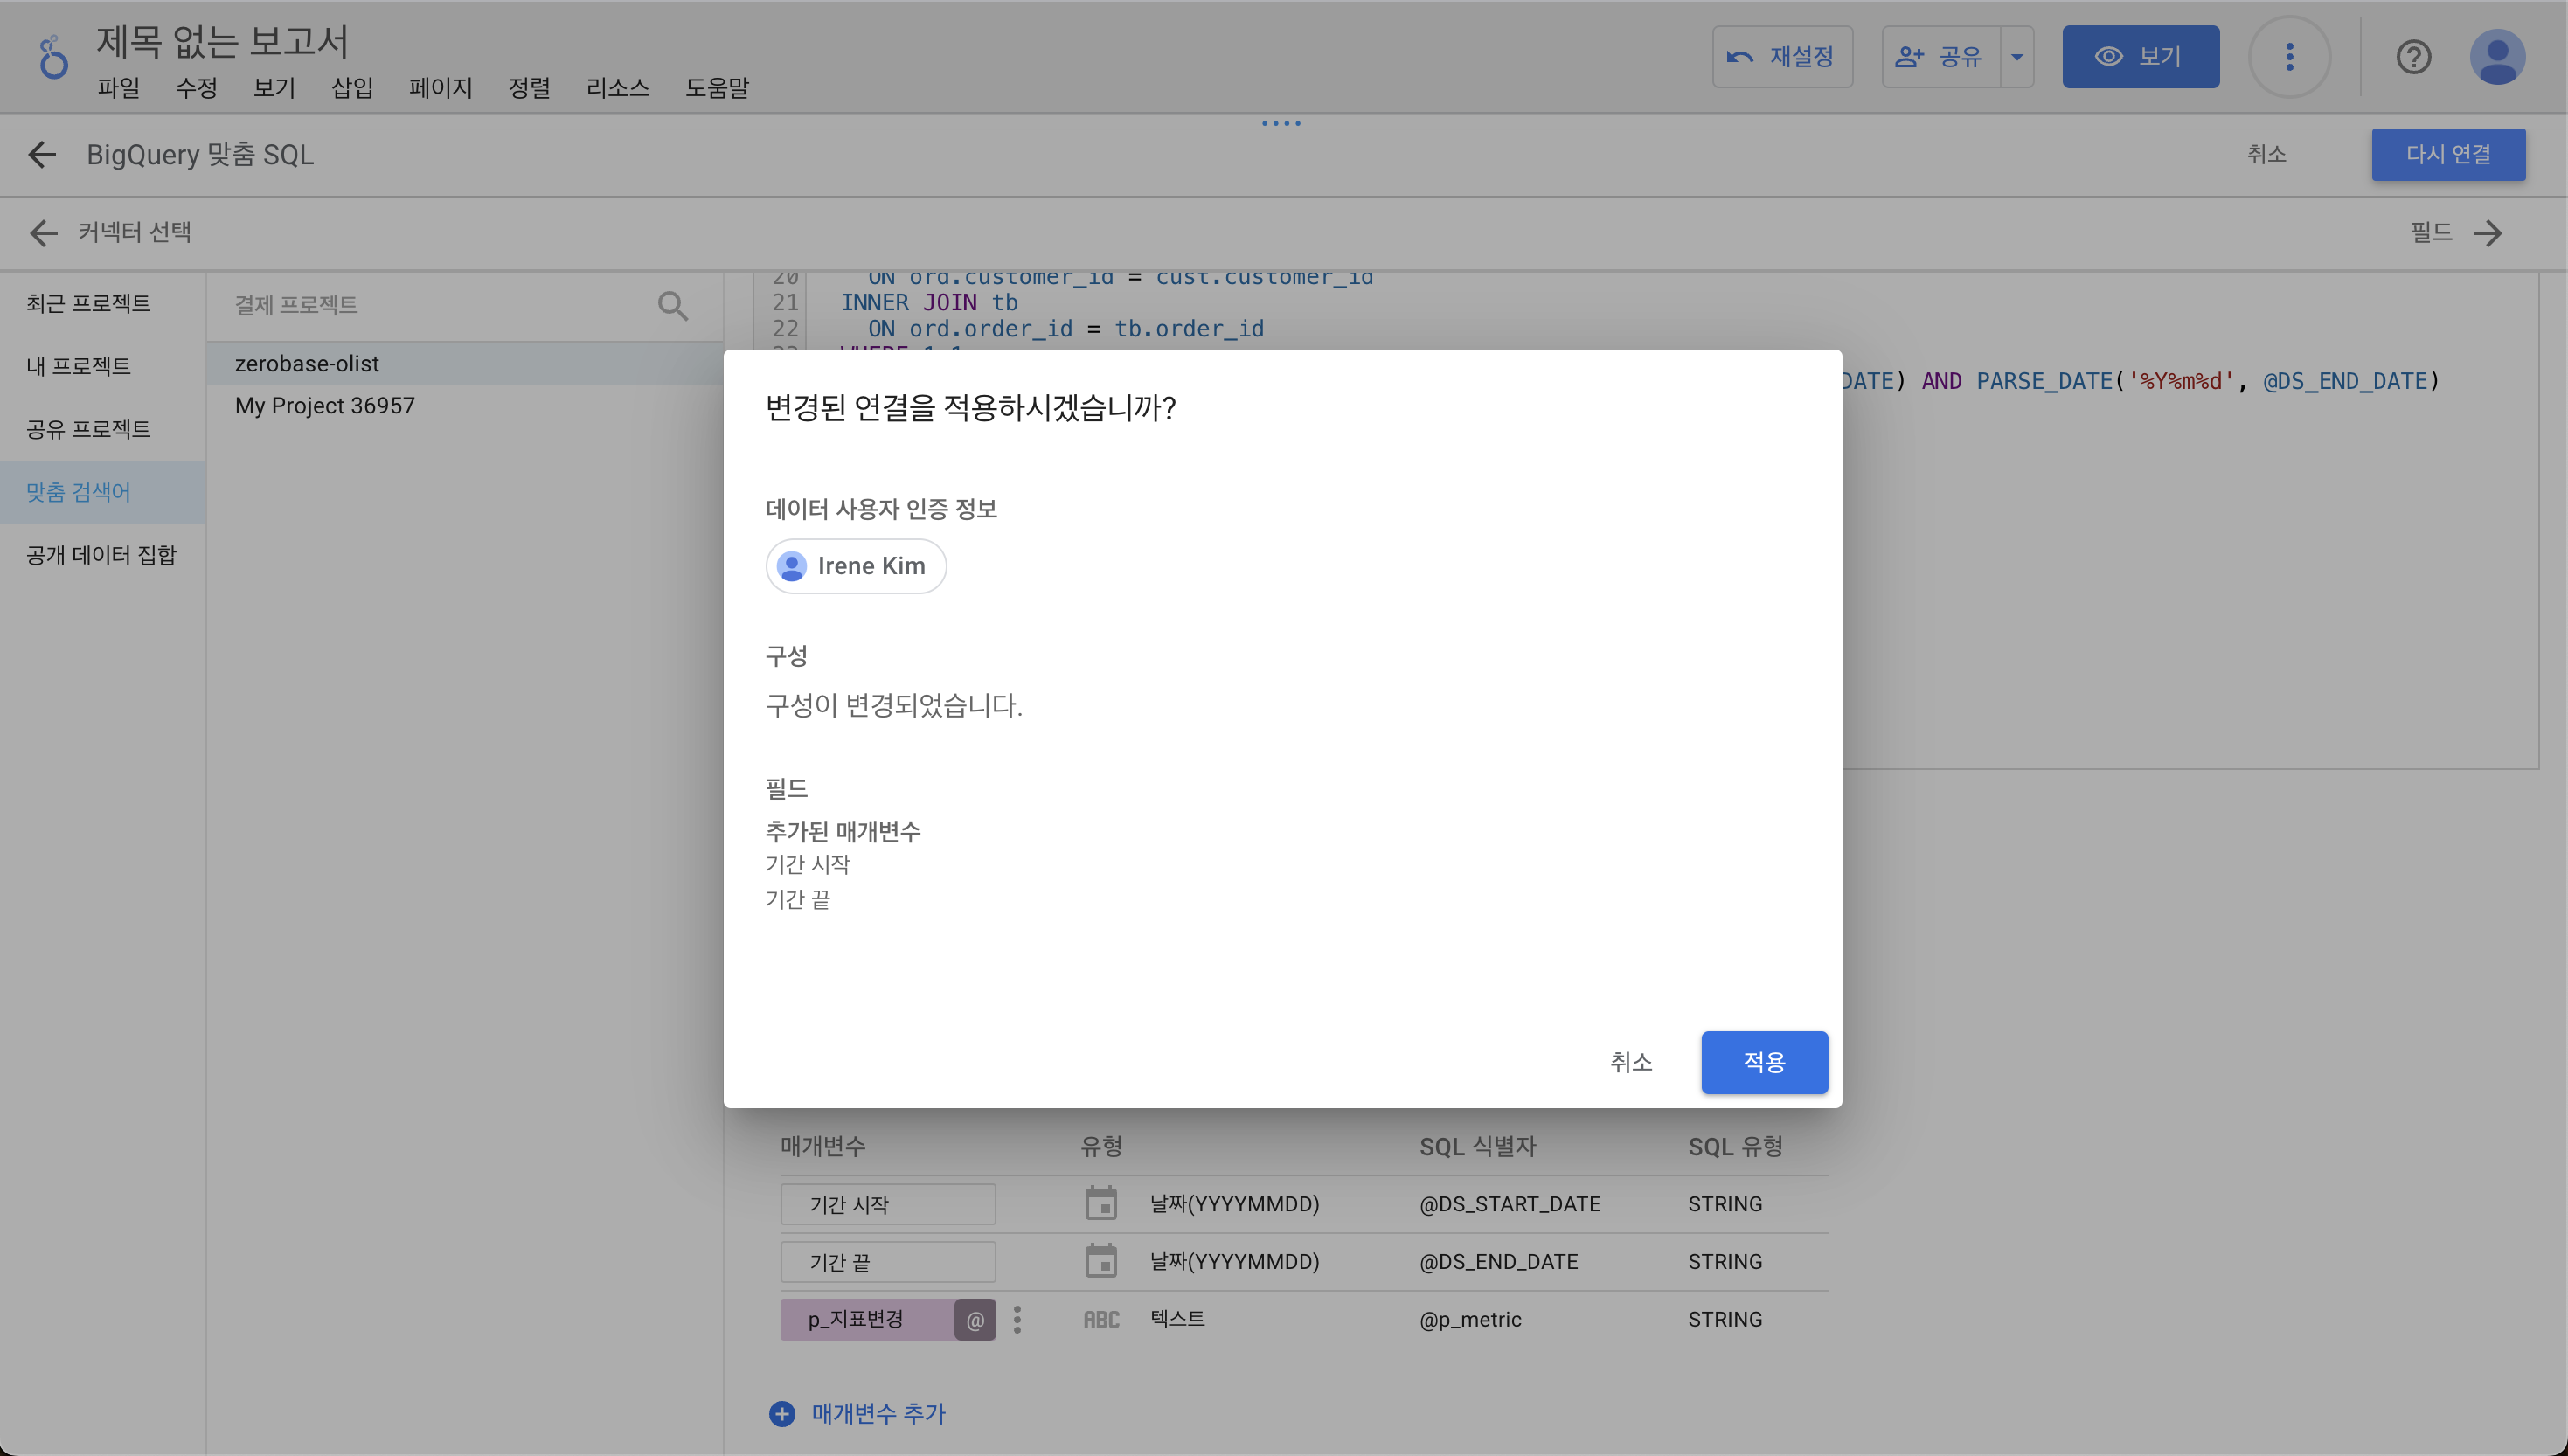
Task: Click 취소 in the confirmation dialog
Action: click(1630, 1062)
